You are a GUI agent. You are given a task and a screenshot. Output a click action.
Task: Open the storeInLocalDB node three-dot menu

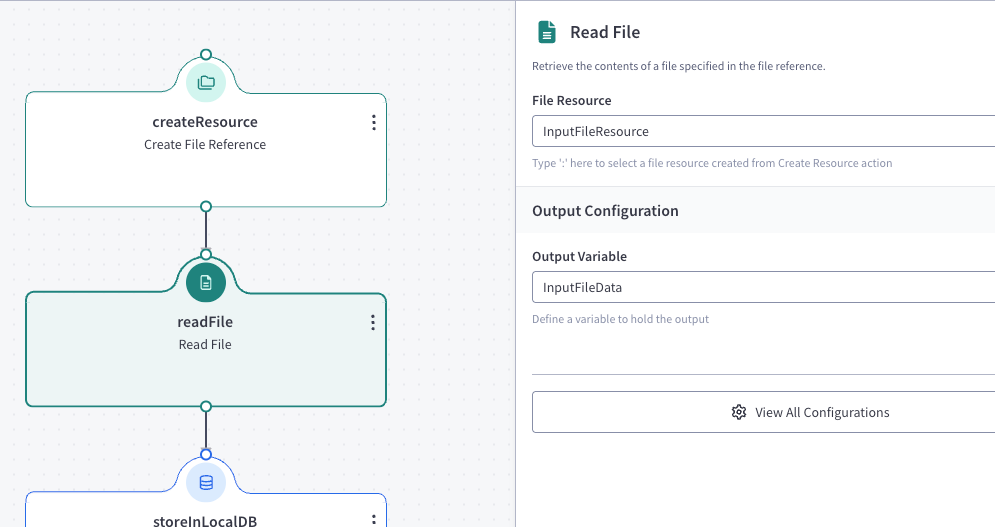(374, 520)
